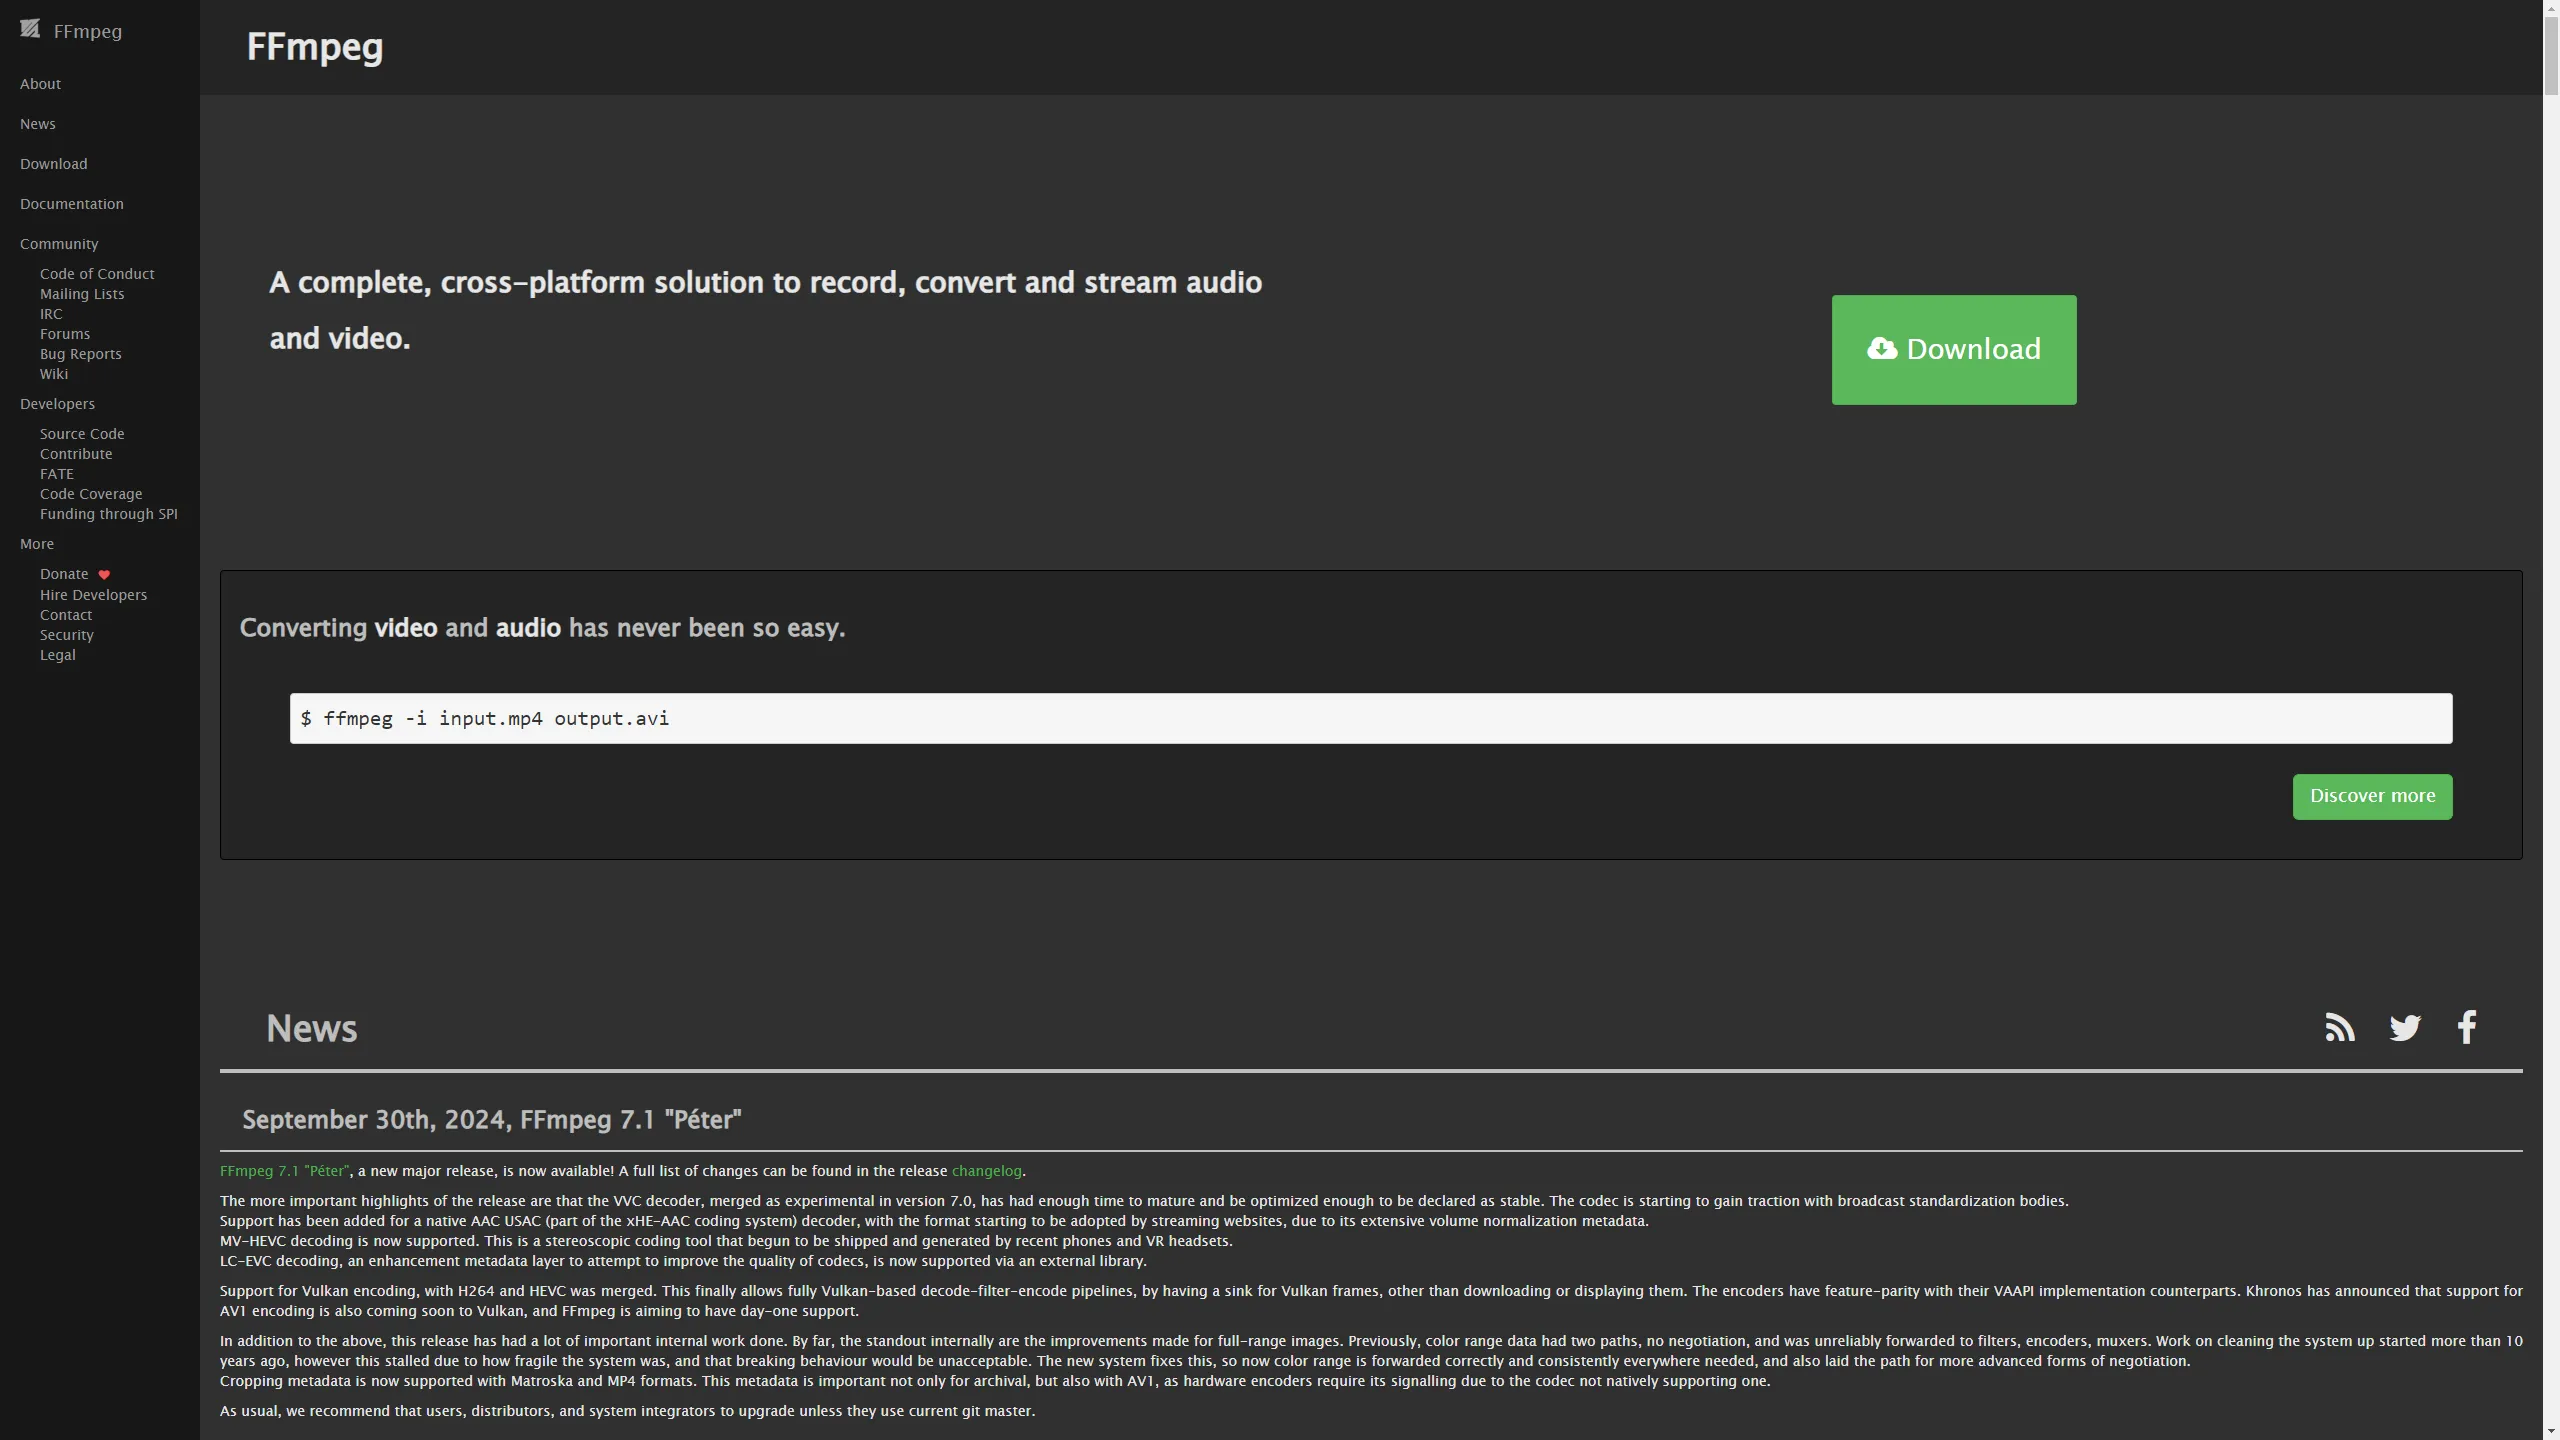
Task: Click the FFmpeg logo icon in sidebar
Action: pyautogui.click(x=30, y=29)
